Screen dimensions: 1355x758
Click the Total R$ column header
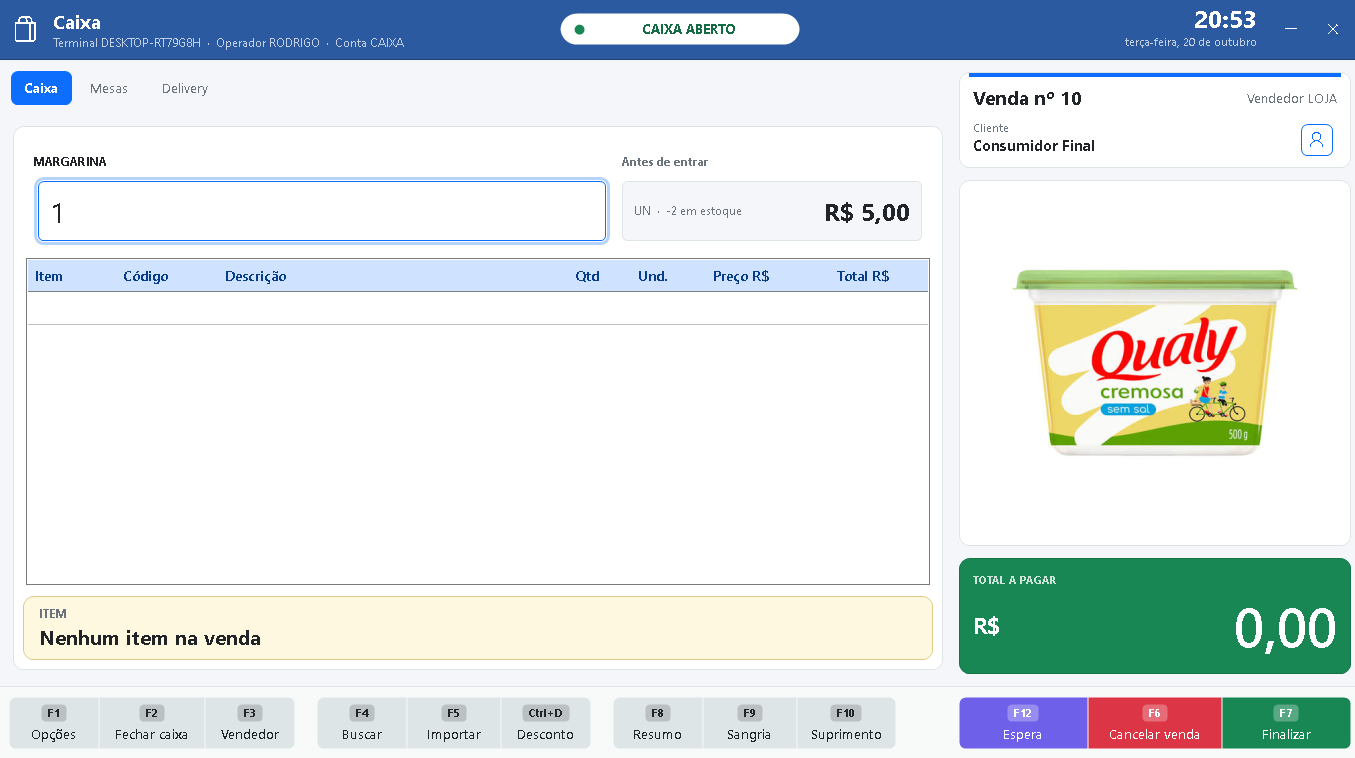pos(863,276)
